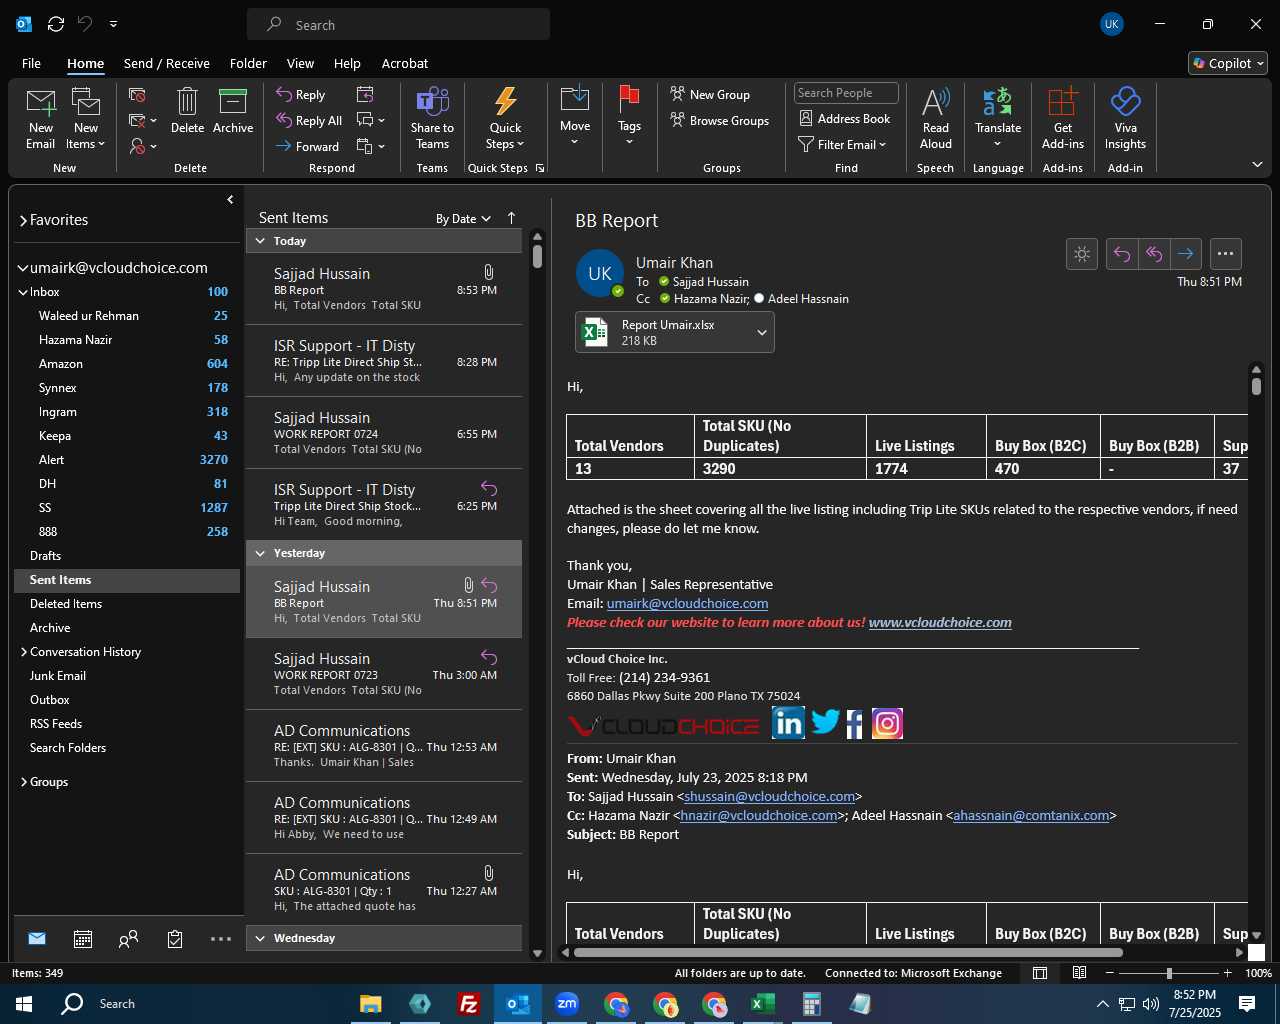Switch to Tasks view

[175, 939]
